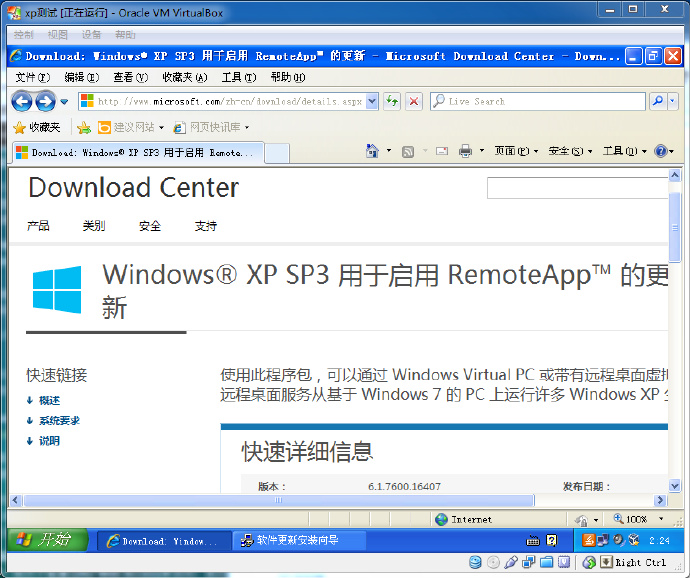The image size is (690, 578).
Task: Refresh the page with the green arrows icon
Action: pos(392,102)
